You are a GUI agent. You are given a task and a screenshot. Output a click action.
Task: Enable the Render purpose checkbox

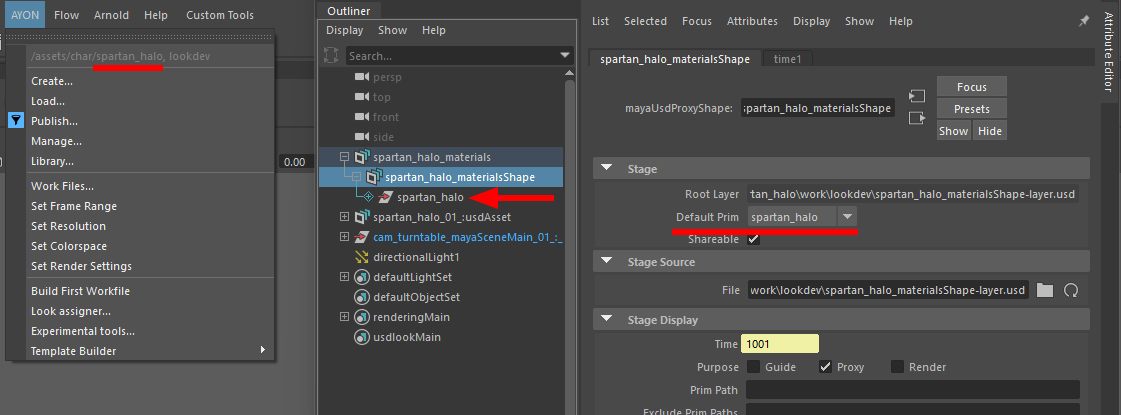coord(897,367)
